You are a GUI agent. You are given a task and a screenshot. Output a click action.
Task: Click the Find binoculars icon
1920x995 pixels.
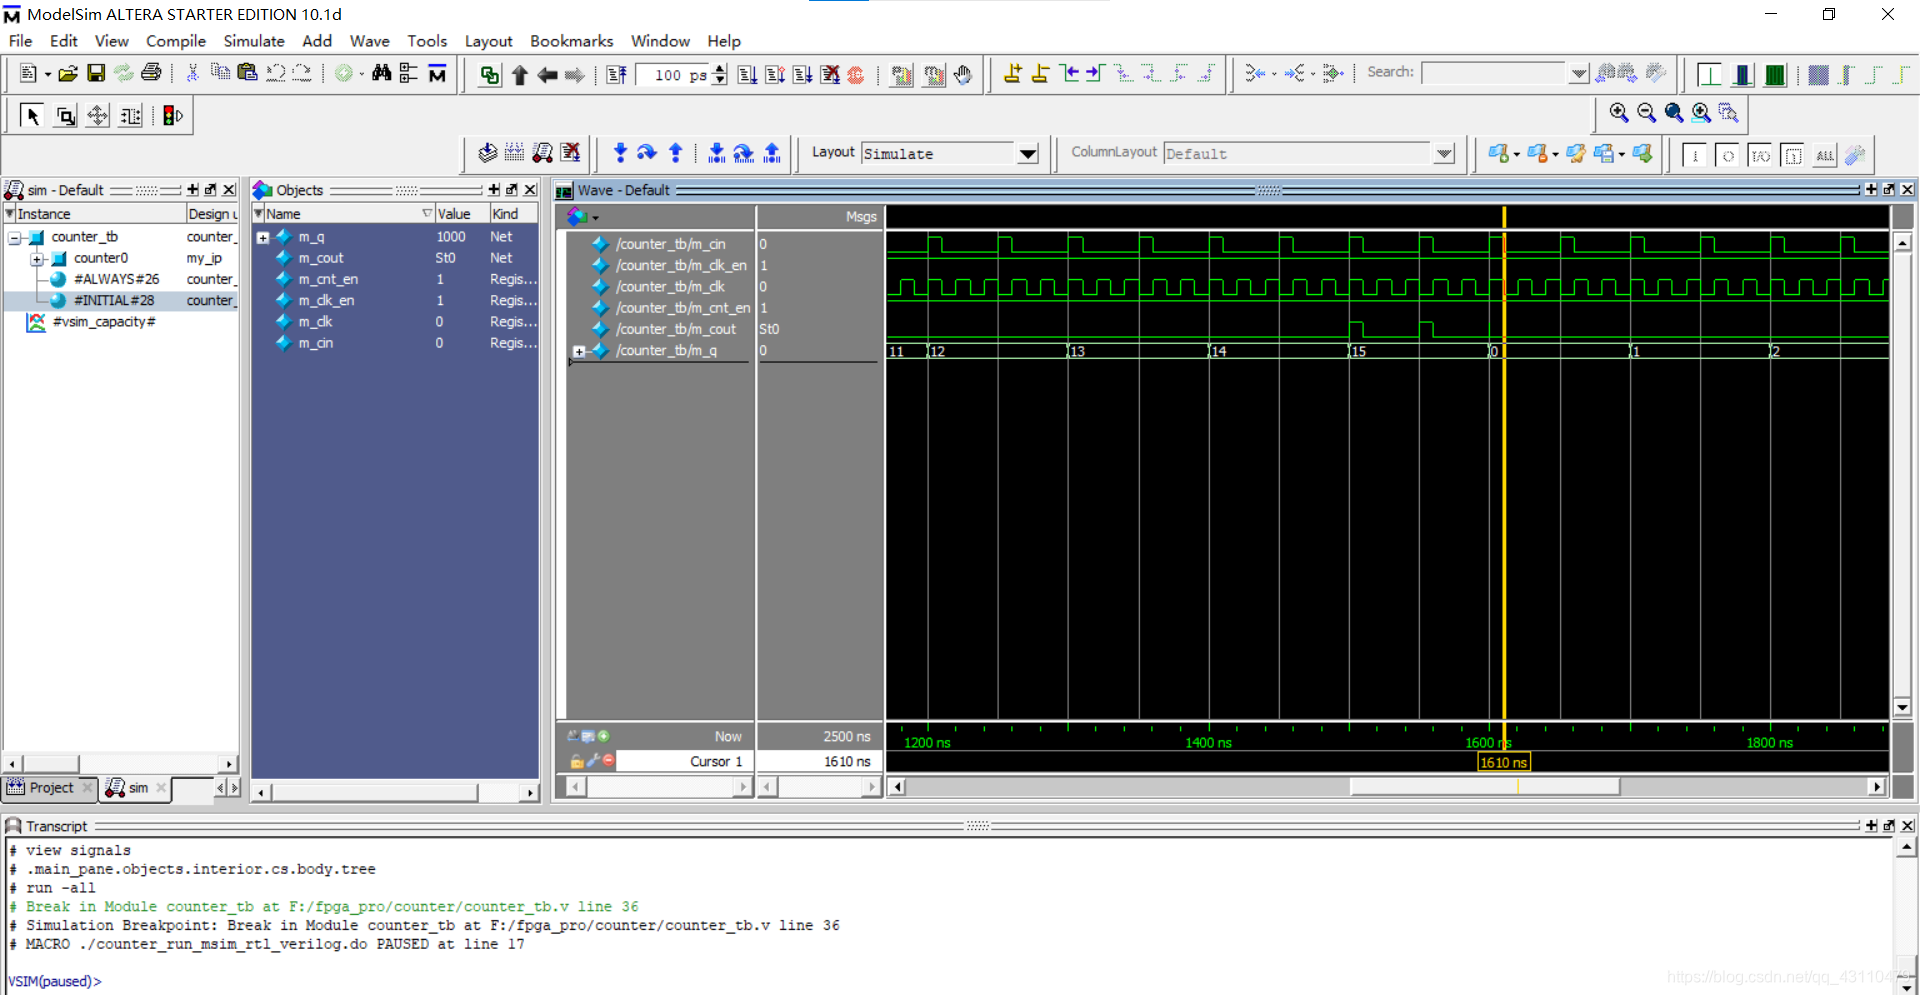pos(381,73)
